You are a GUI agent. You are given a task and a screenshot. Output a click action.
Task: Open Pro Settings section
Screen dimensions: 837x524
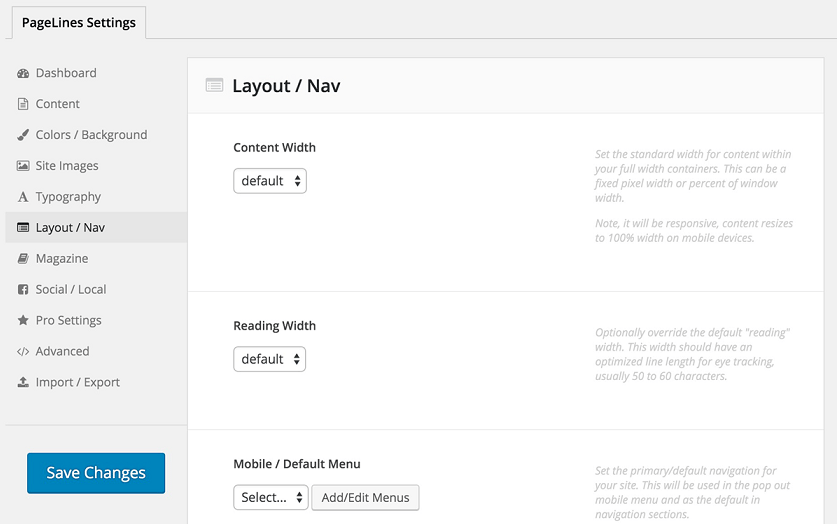(96, 321)
